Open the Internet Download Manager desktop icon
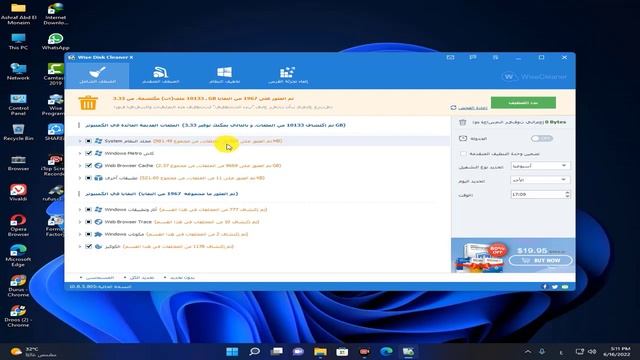The image size is (640, 360). [55, 14]
